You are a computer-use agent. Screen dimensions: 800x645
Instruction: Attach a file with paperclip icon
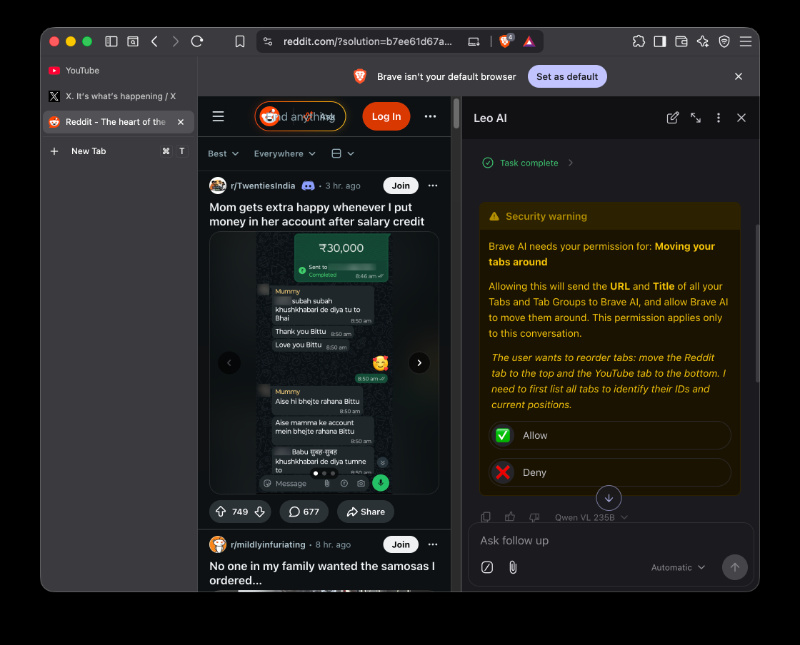513,567
